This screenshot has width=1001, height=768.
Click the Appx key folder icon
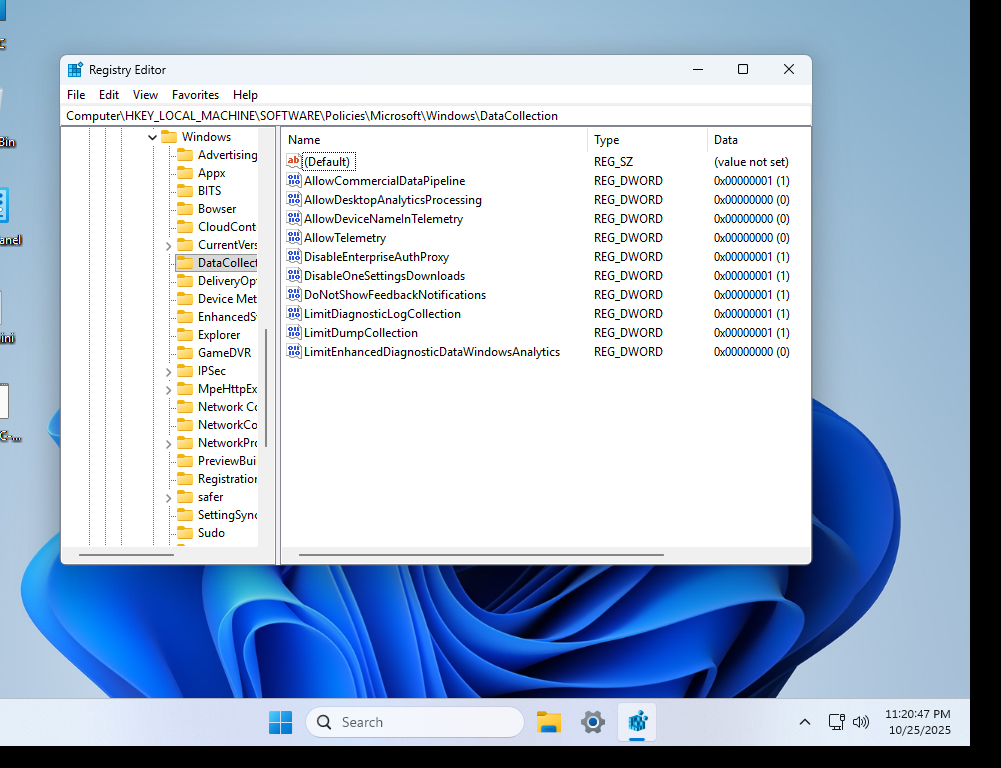click(x=184, y=172)
